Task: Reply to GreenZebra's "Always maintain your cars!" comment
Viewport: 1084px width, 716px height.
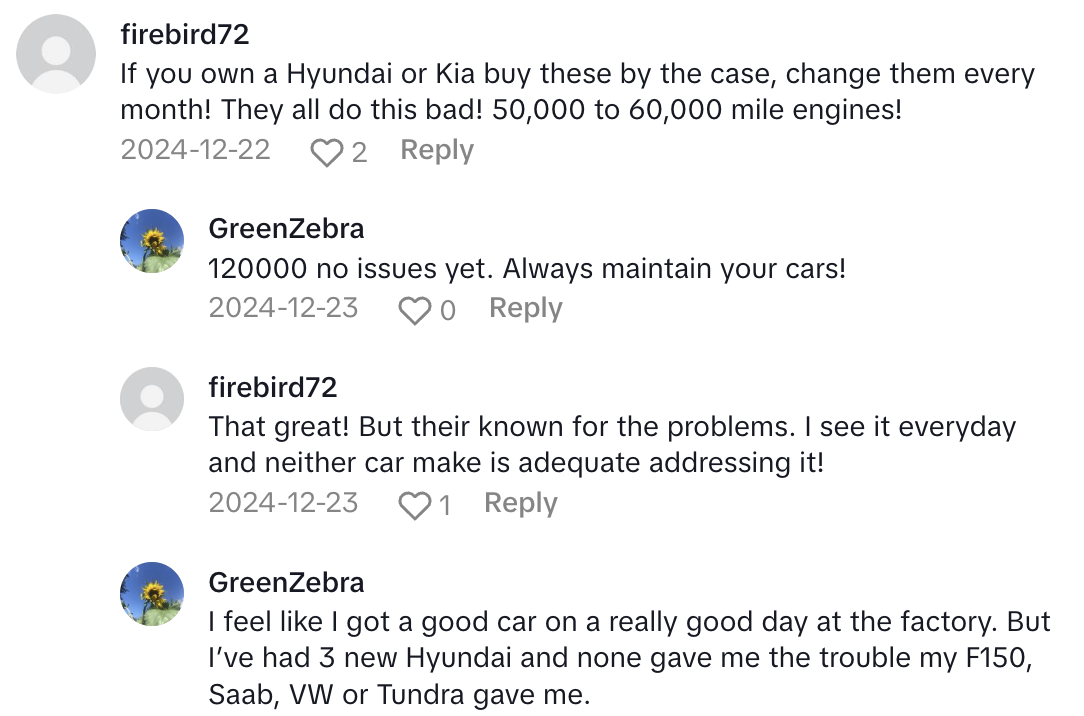Action: pos(525,308)
